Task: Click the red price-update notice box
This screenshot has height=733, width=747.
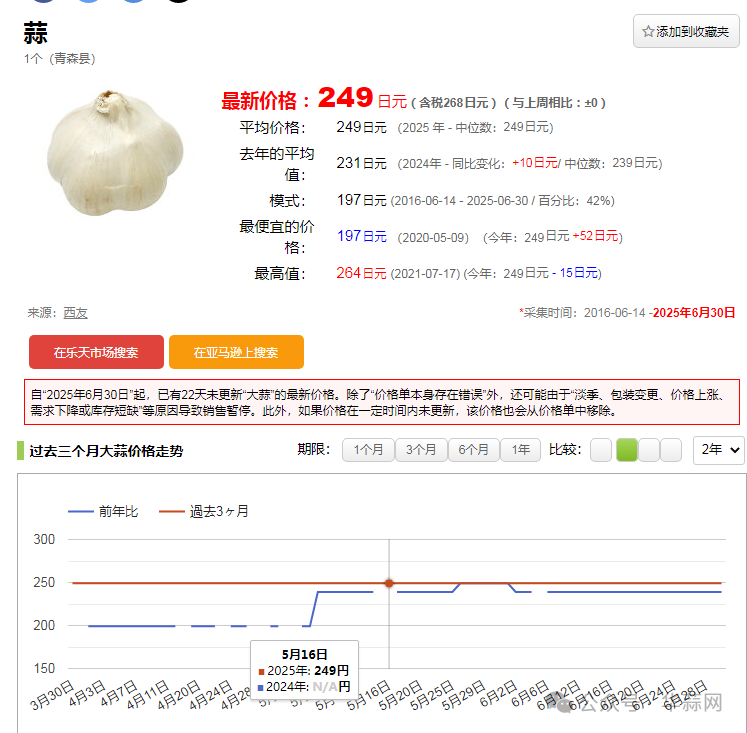Action: click(382, 402)
